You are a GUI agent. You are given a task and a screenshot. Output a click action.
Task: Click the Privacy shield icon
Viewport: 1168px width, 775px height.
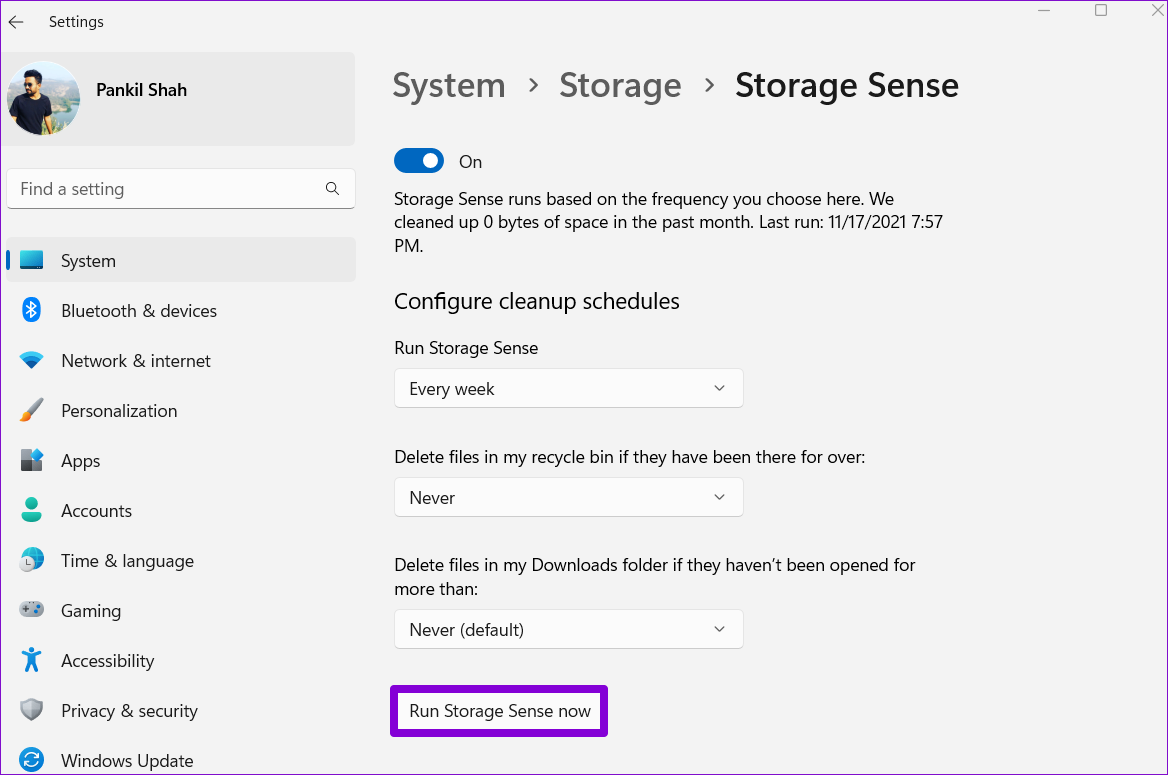coord(31,709)
